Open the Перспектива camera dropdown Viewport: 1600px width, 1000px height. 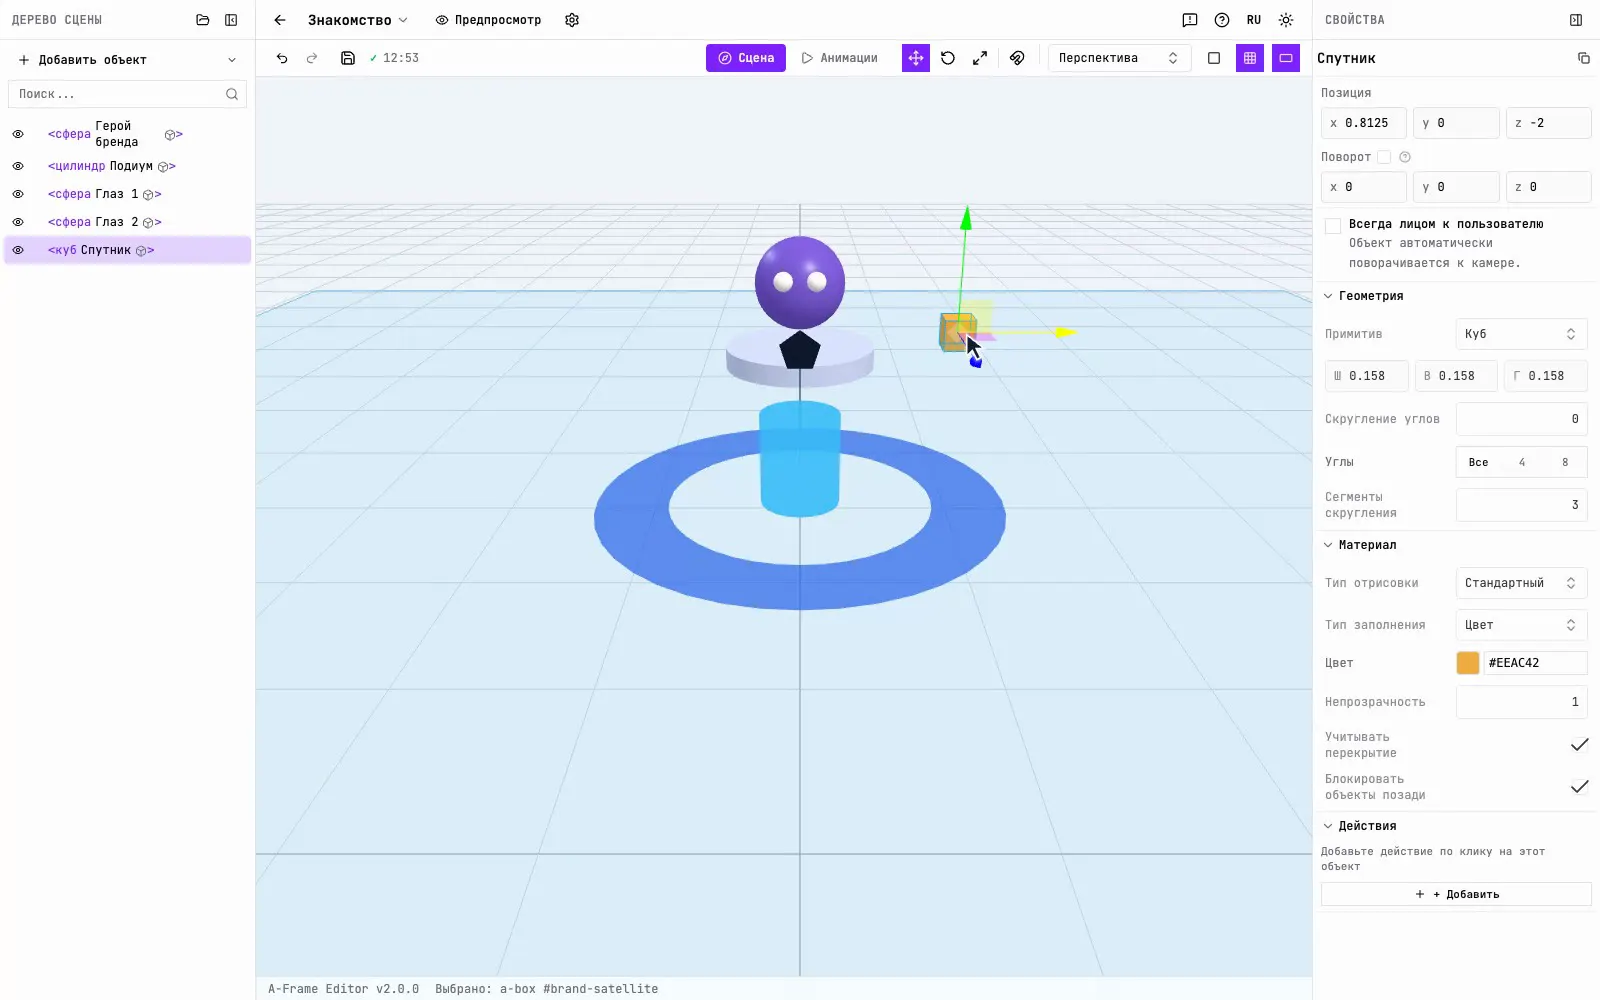(1119, 58)
